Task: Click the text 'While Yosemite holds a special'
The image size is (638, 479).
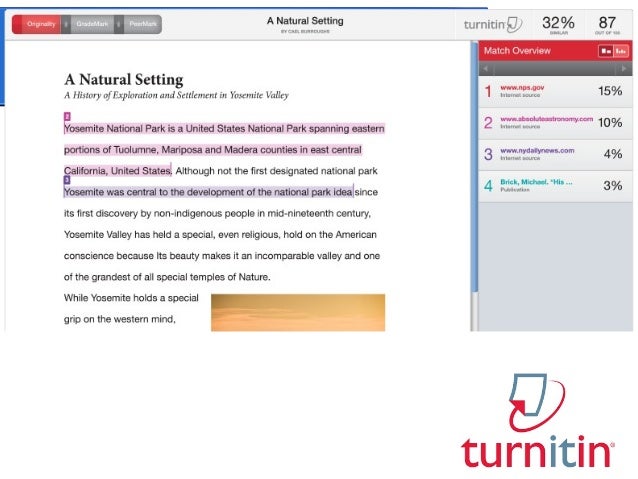Action: click(x=131, y=298)
